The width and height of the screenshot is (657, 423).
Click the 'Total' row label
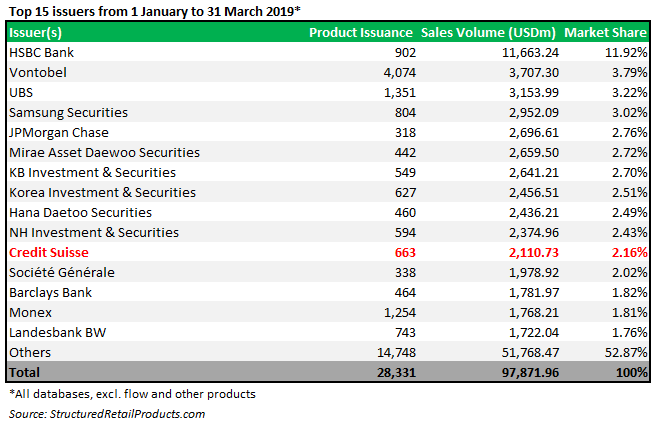tap(24, 373)
